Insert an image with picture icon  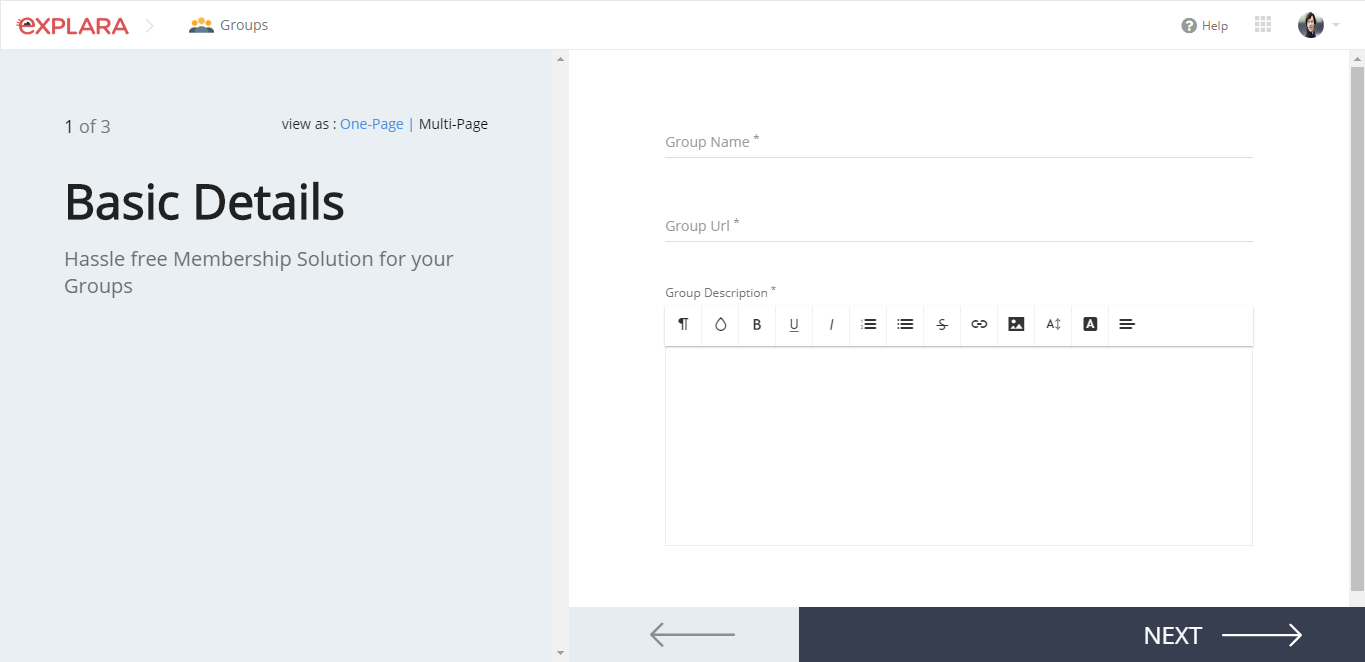click(1016, 324)
